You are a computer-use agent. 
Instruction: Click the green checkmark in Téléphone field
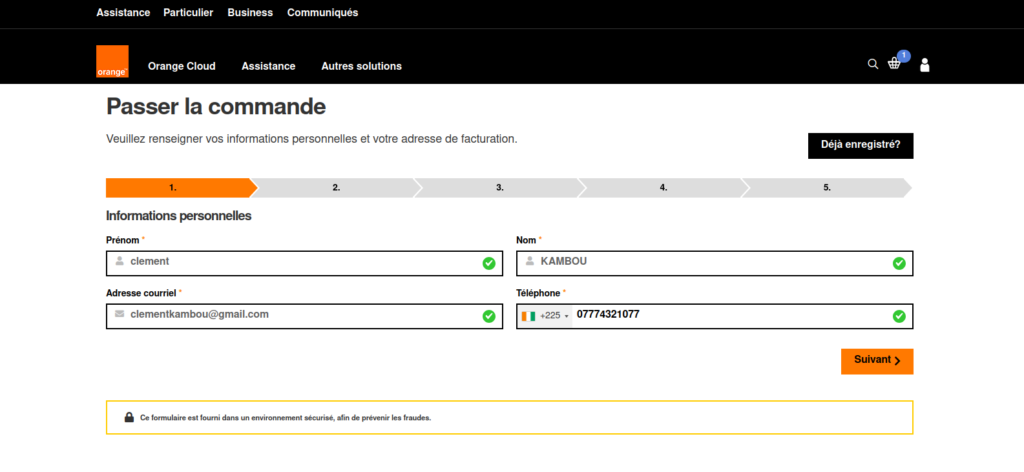pos(899,316)
